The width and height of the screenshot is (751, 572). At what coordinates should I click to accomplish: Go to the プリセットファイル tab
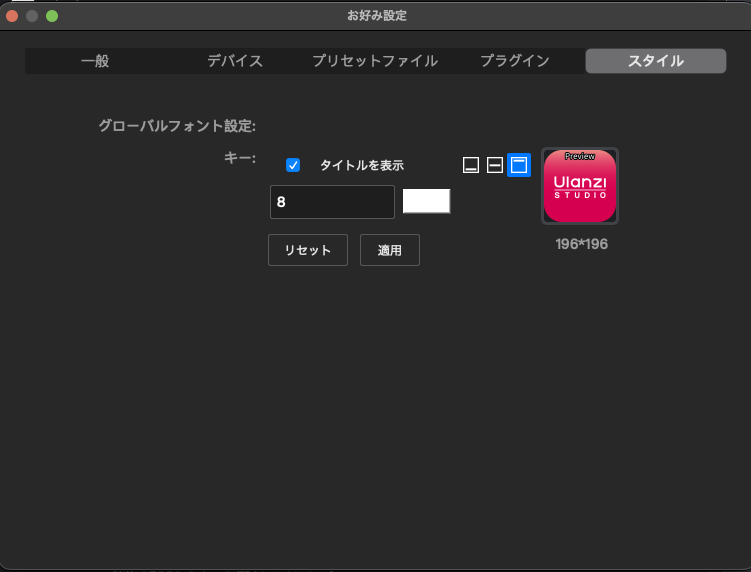pos(375,61)
